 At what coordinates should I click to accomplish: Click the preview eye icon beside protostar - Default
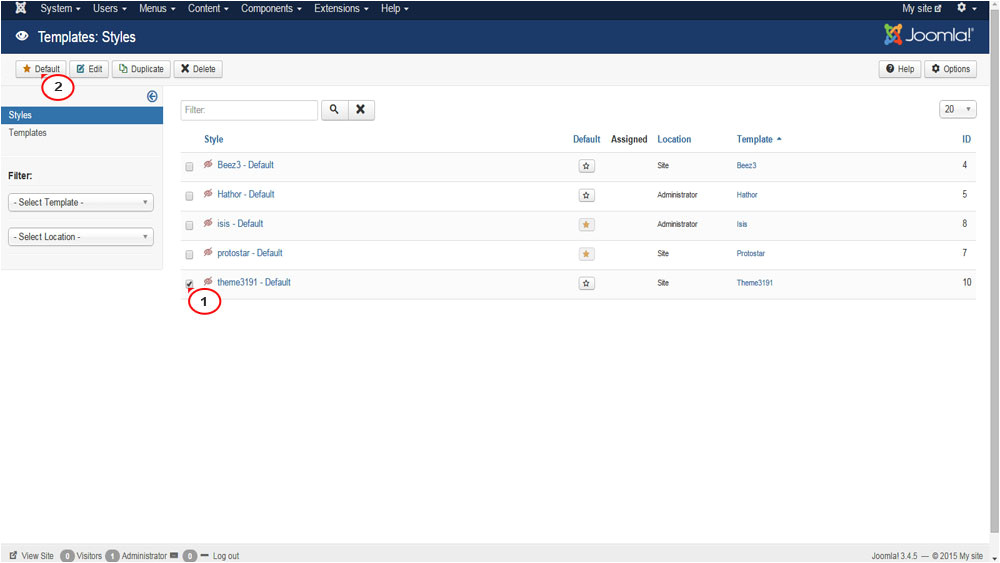[x=208, y=252]
